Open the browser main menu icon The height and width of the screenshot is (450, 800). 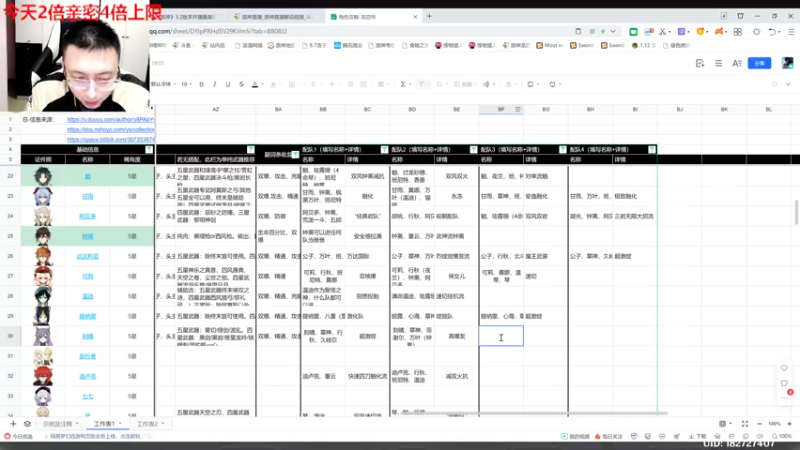(x=791, y=32)
